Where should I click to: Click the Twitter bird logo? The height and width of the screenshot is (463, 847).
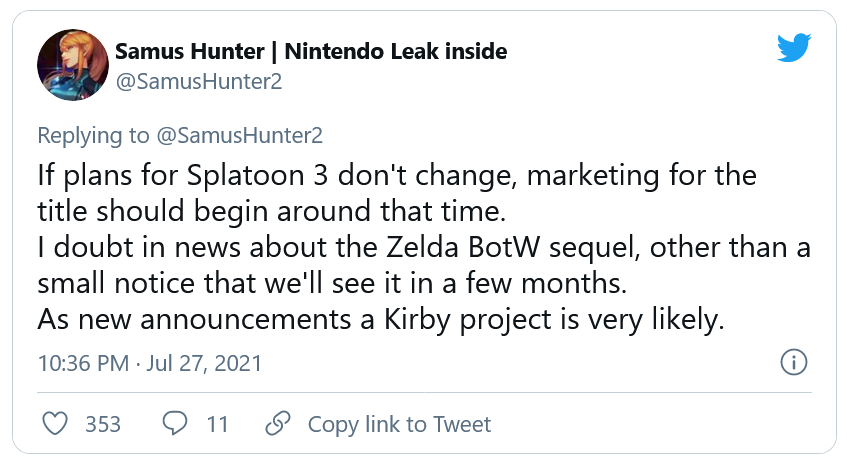click(795, 47)
